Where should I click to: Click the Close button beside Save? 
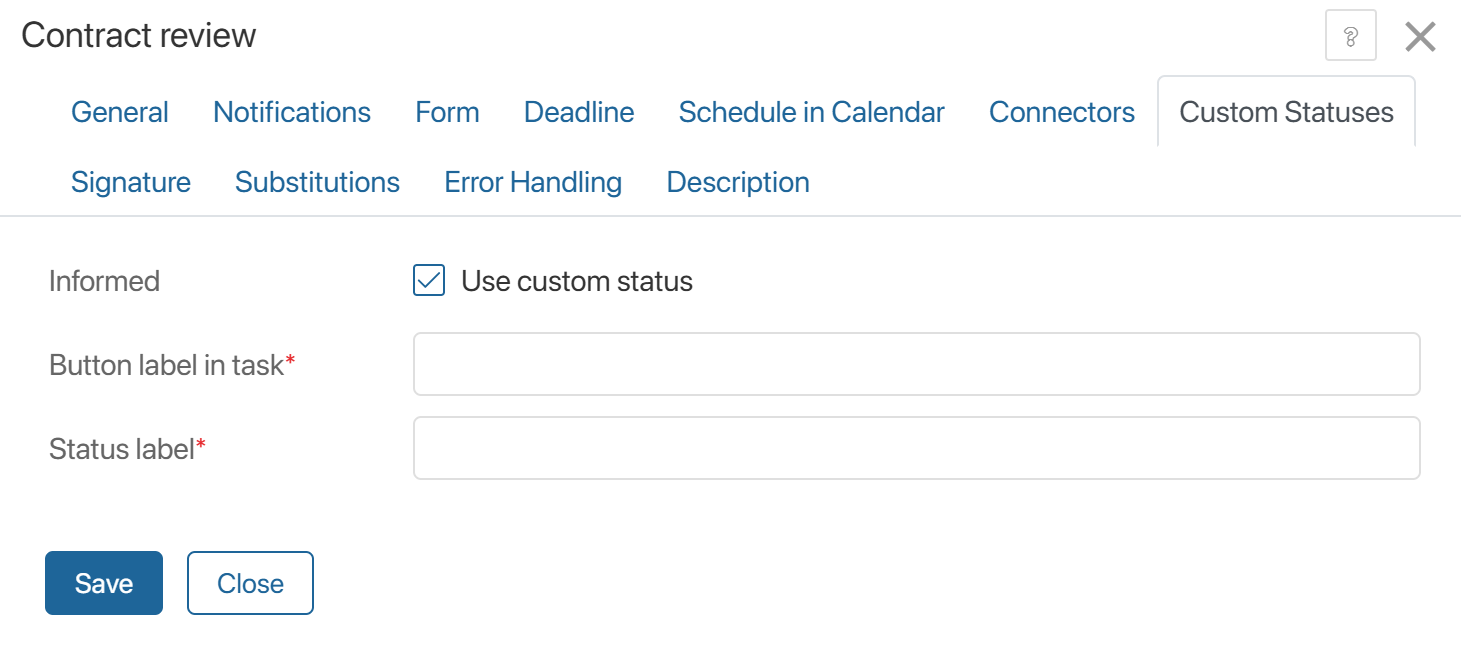[x=250, y=583]
